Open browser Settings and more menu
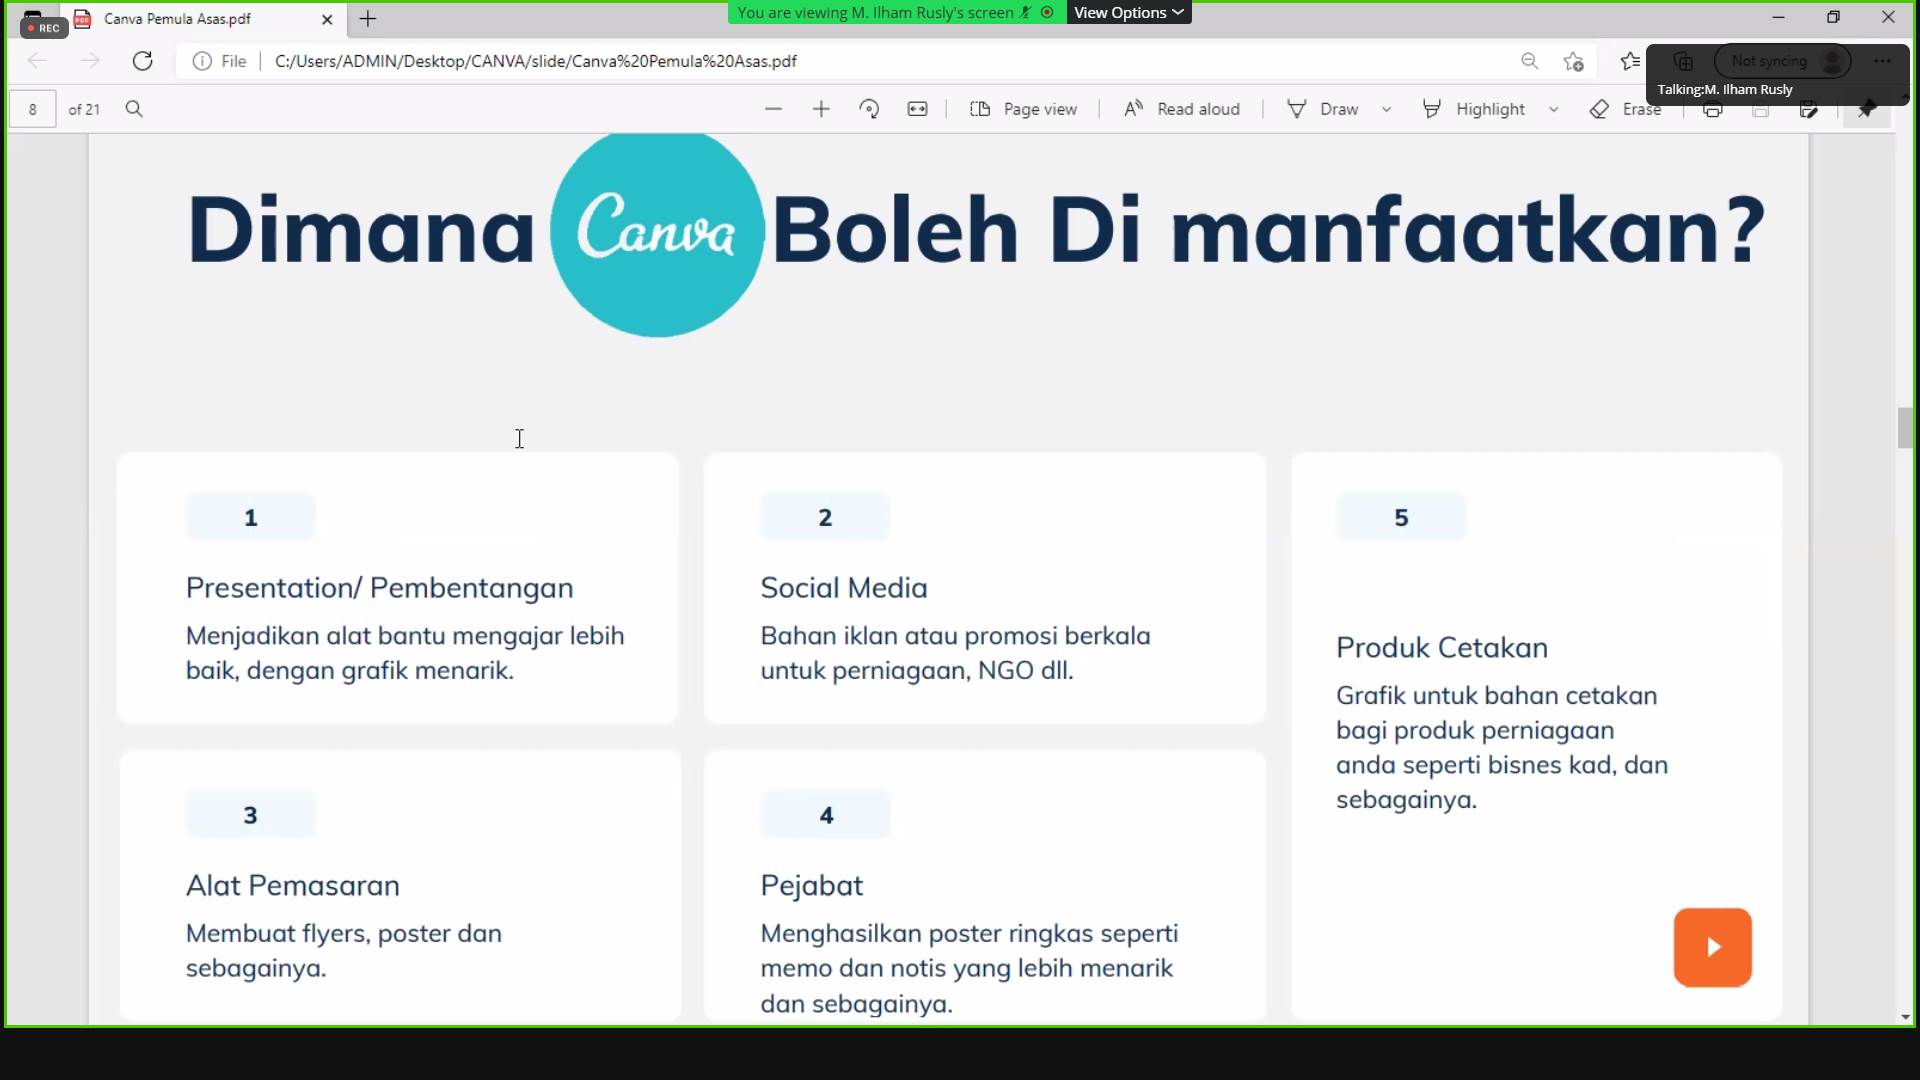Viewport: 1920px width, 1080px height. (x=1883, y=61)
